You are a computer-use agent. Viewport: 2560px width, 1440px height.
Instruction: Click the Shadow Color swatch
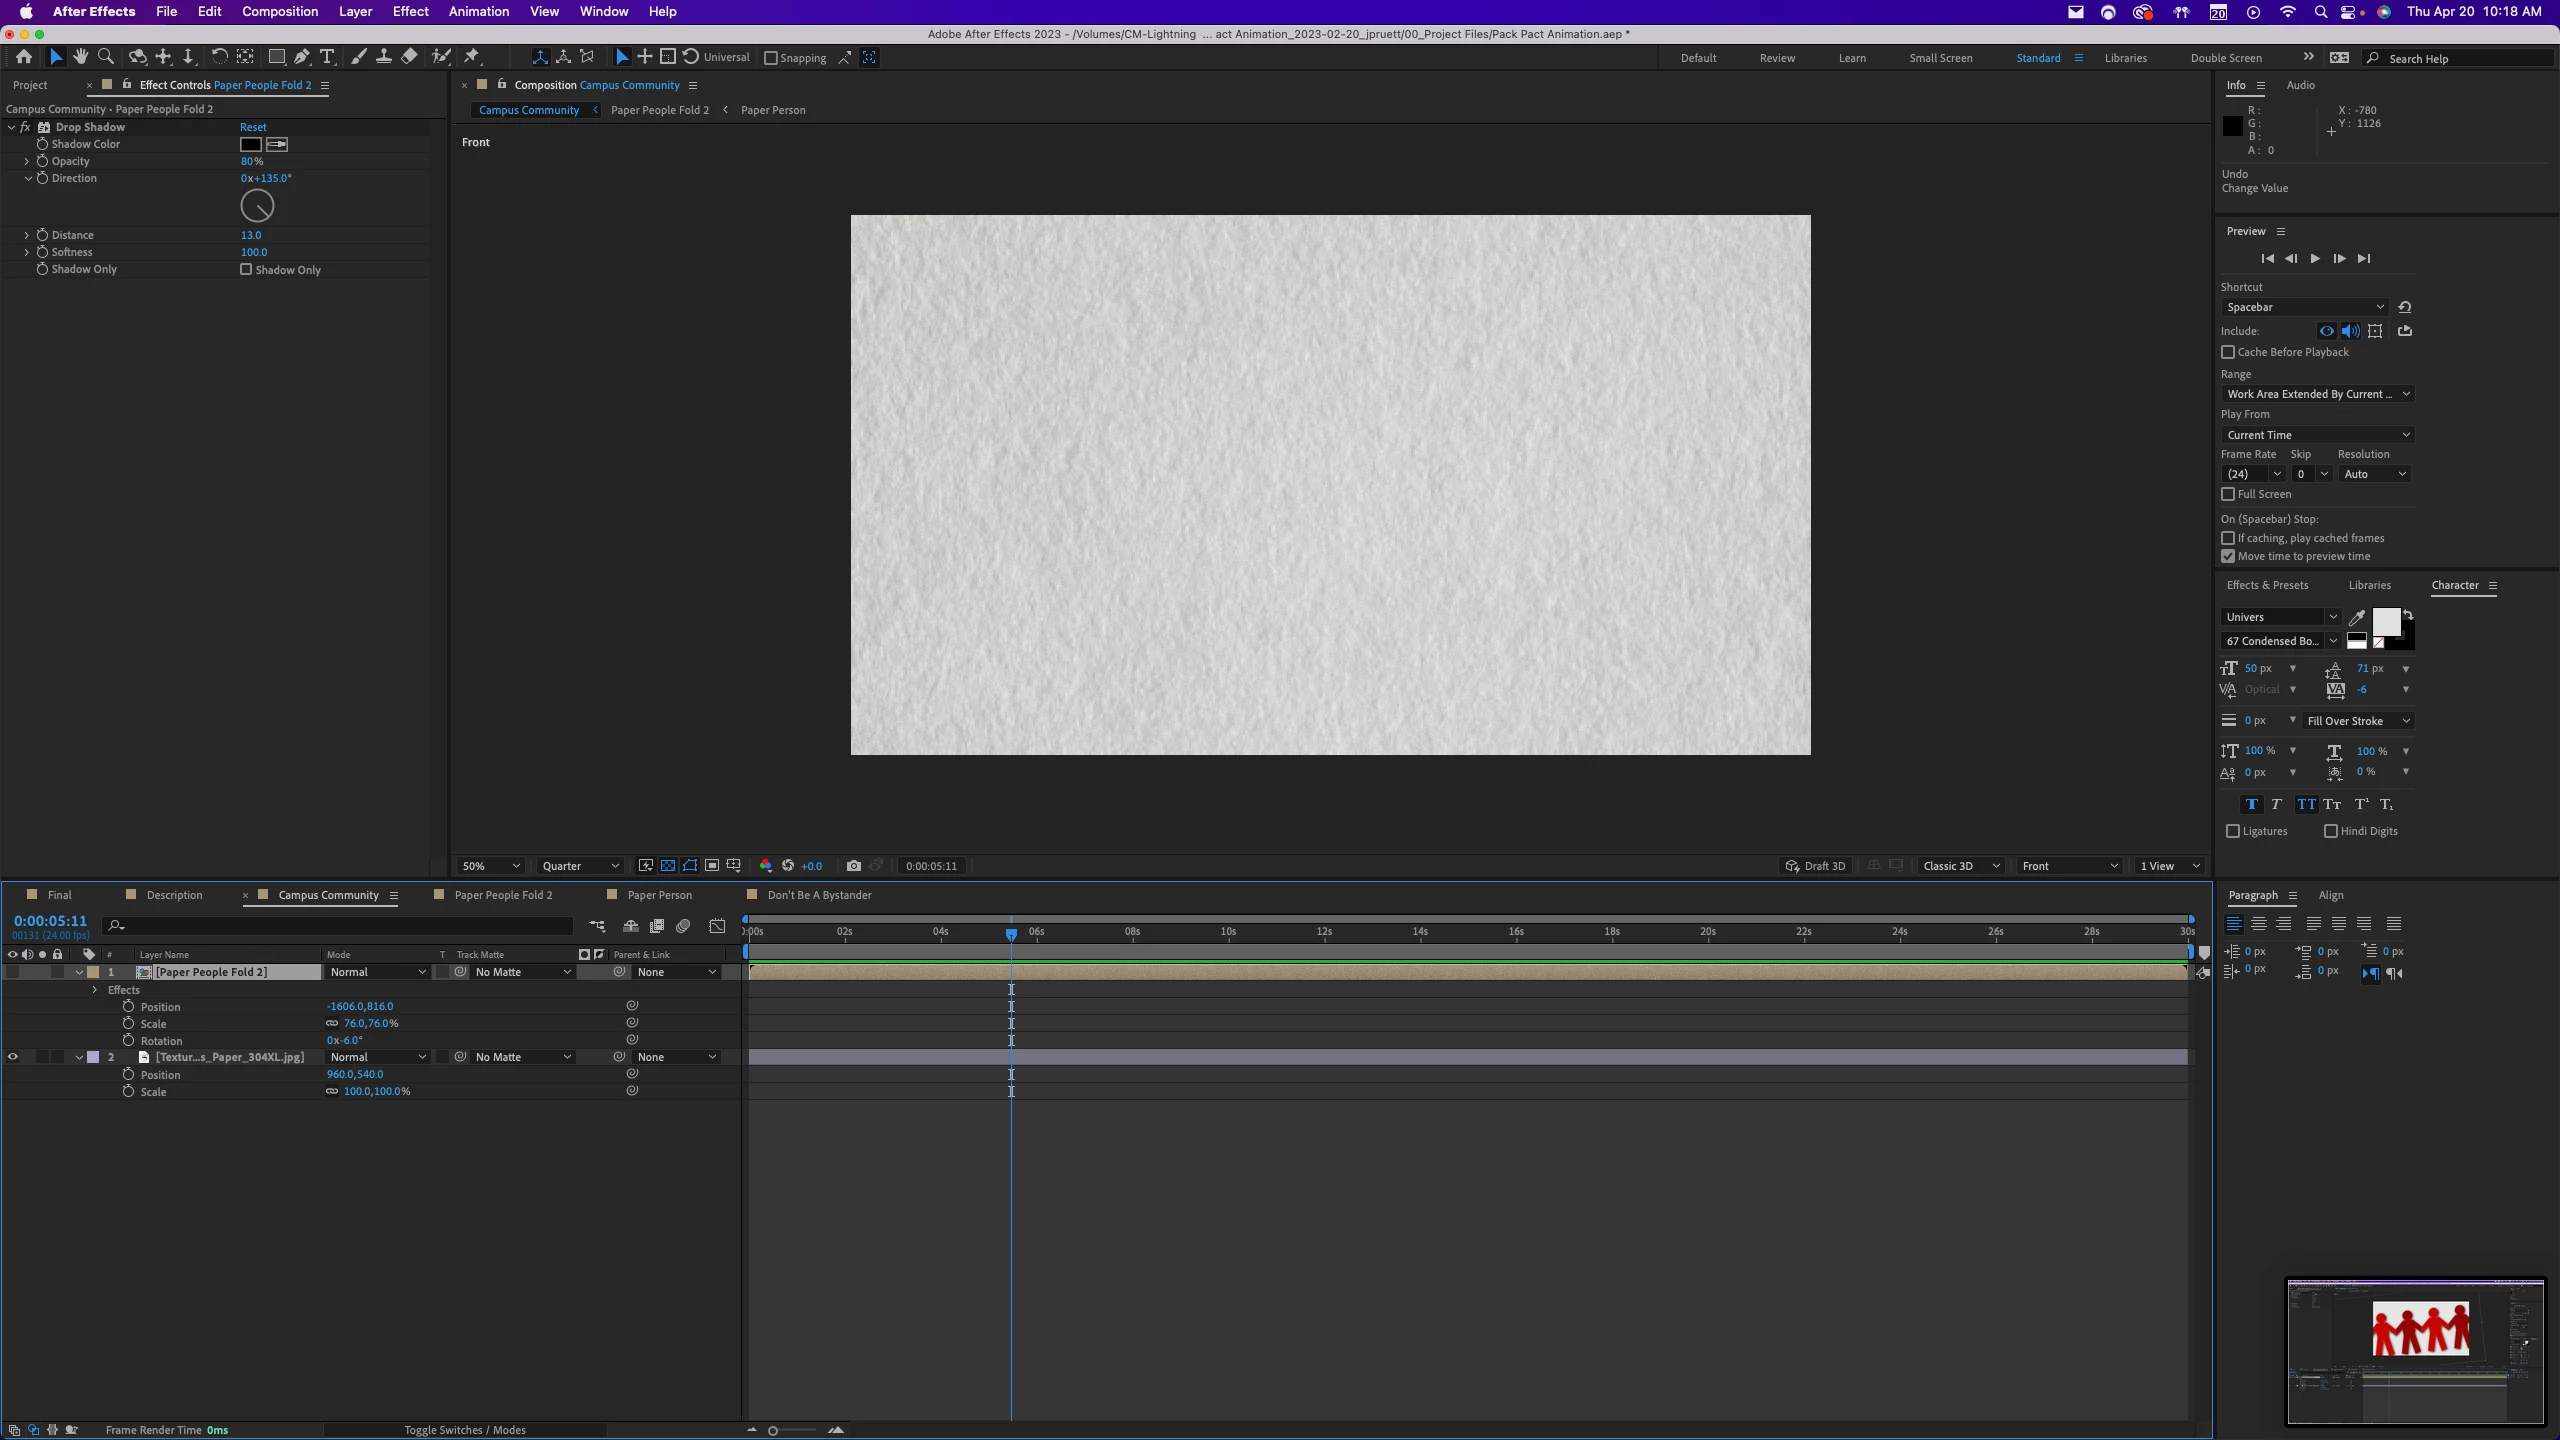tap(250, 144)
